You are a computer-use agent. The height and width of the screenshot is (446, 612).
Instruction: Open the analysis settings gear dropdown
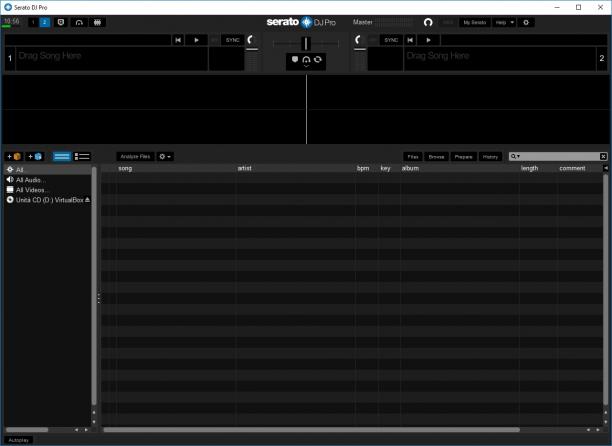(165, 156)
